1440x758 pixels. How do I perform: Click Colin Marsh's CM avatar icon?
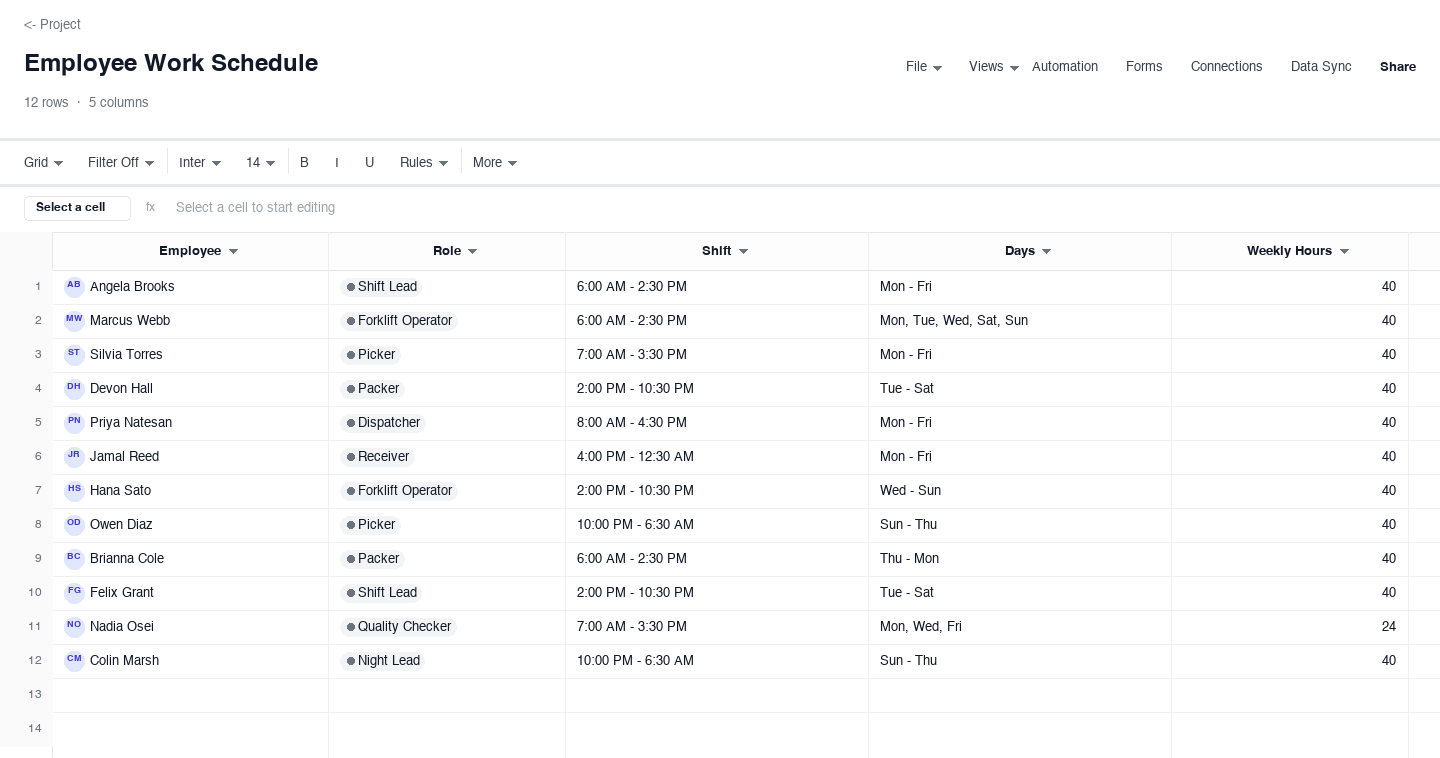(74, 661)
